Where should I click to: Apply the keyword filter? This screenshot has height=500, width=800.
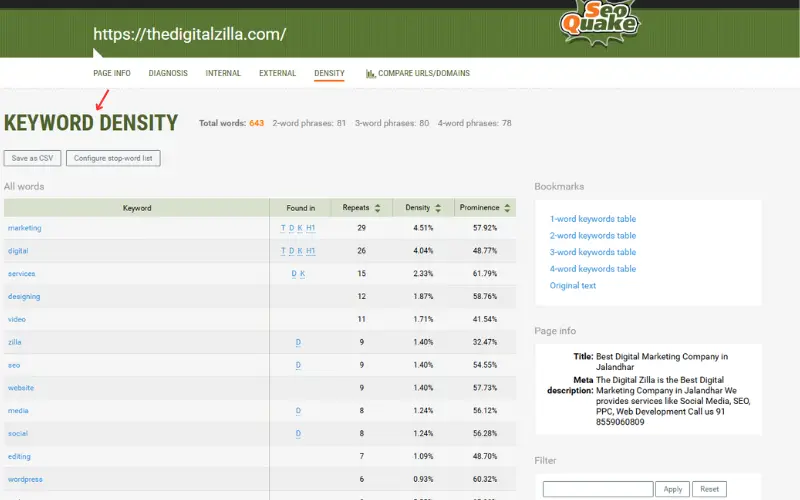coord(673,489)
